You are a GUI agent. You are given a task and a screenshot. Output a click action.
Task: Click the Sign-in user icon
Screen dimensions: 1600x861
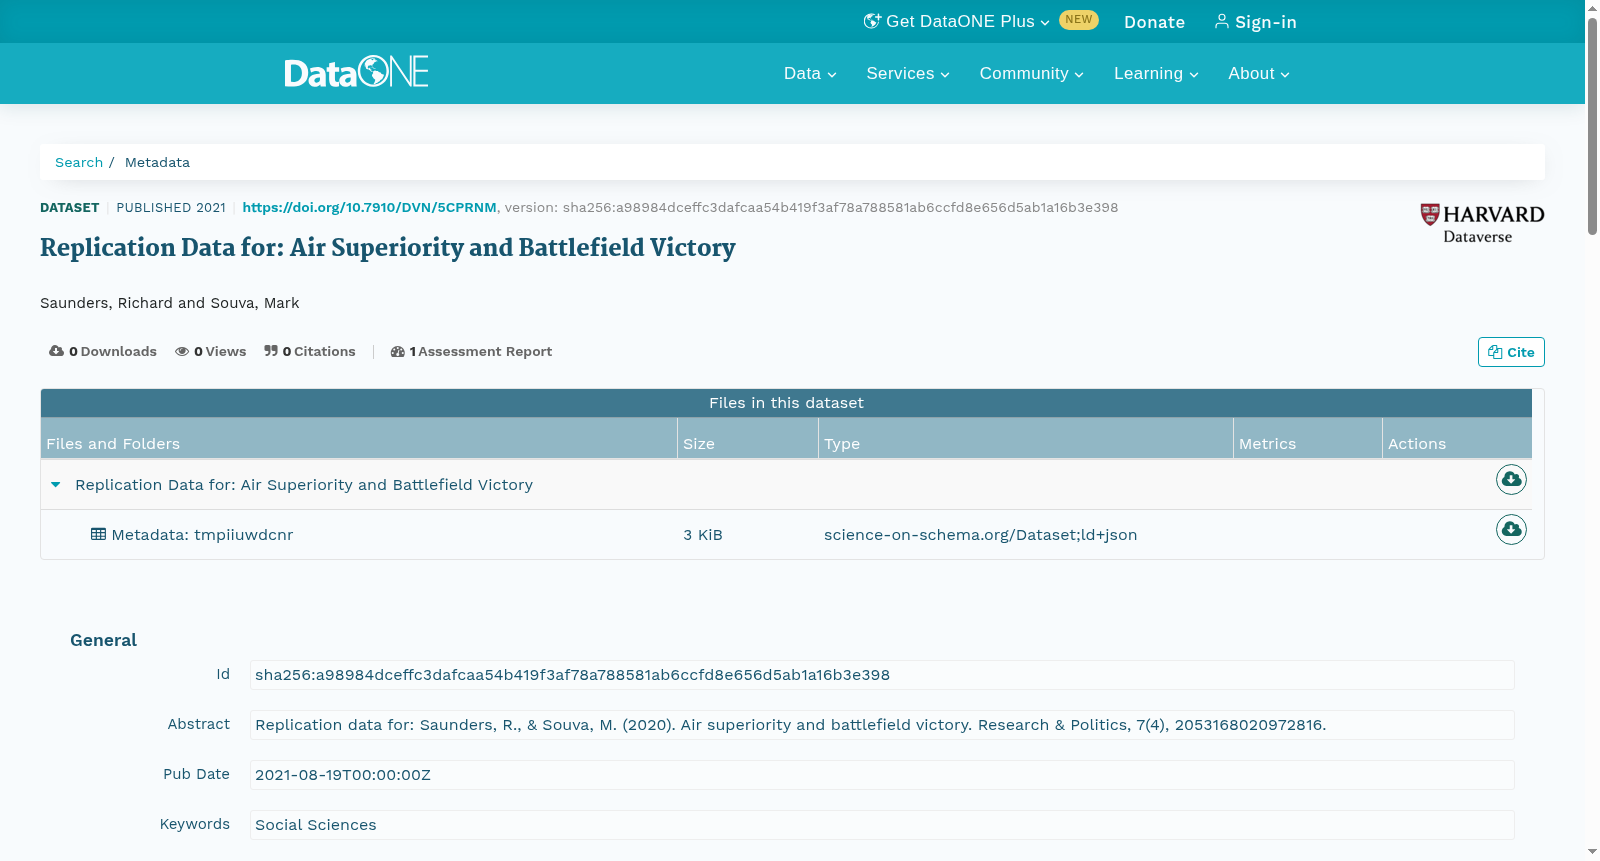click(1222, 21)
